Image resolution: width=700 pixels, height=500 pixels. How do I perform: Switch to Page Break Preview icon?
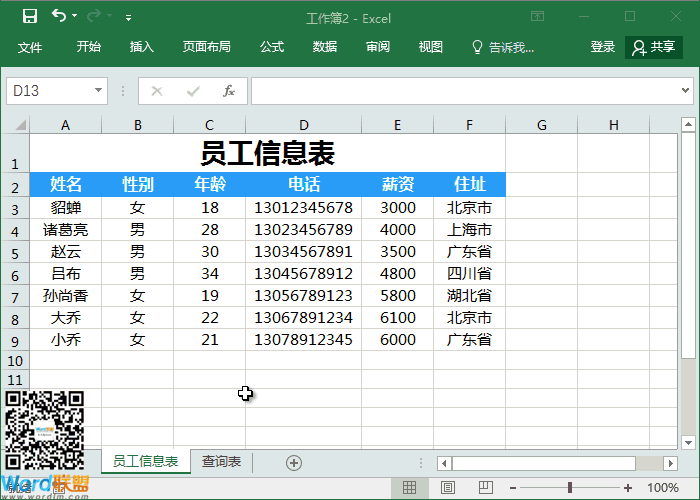pyautogui.click(x=486, y=488)
